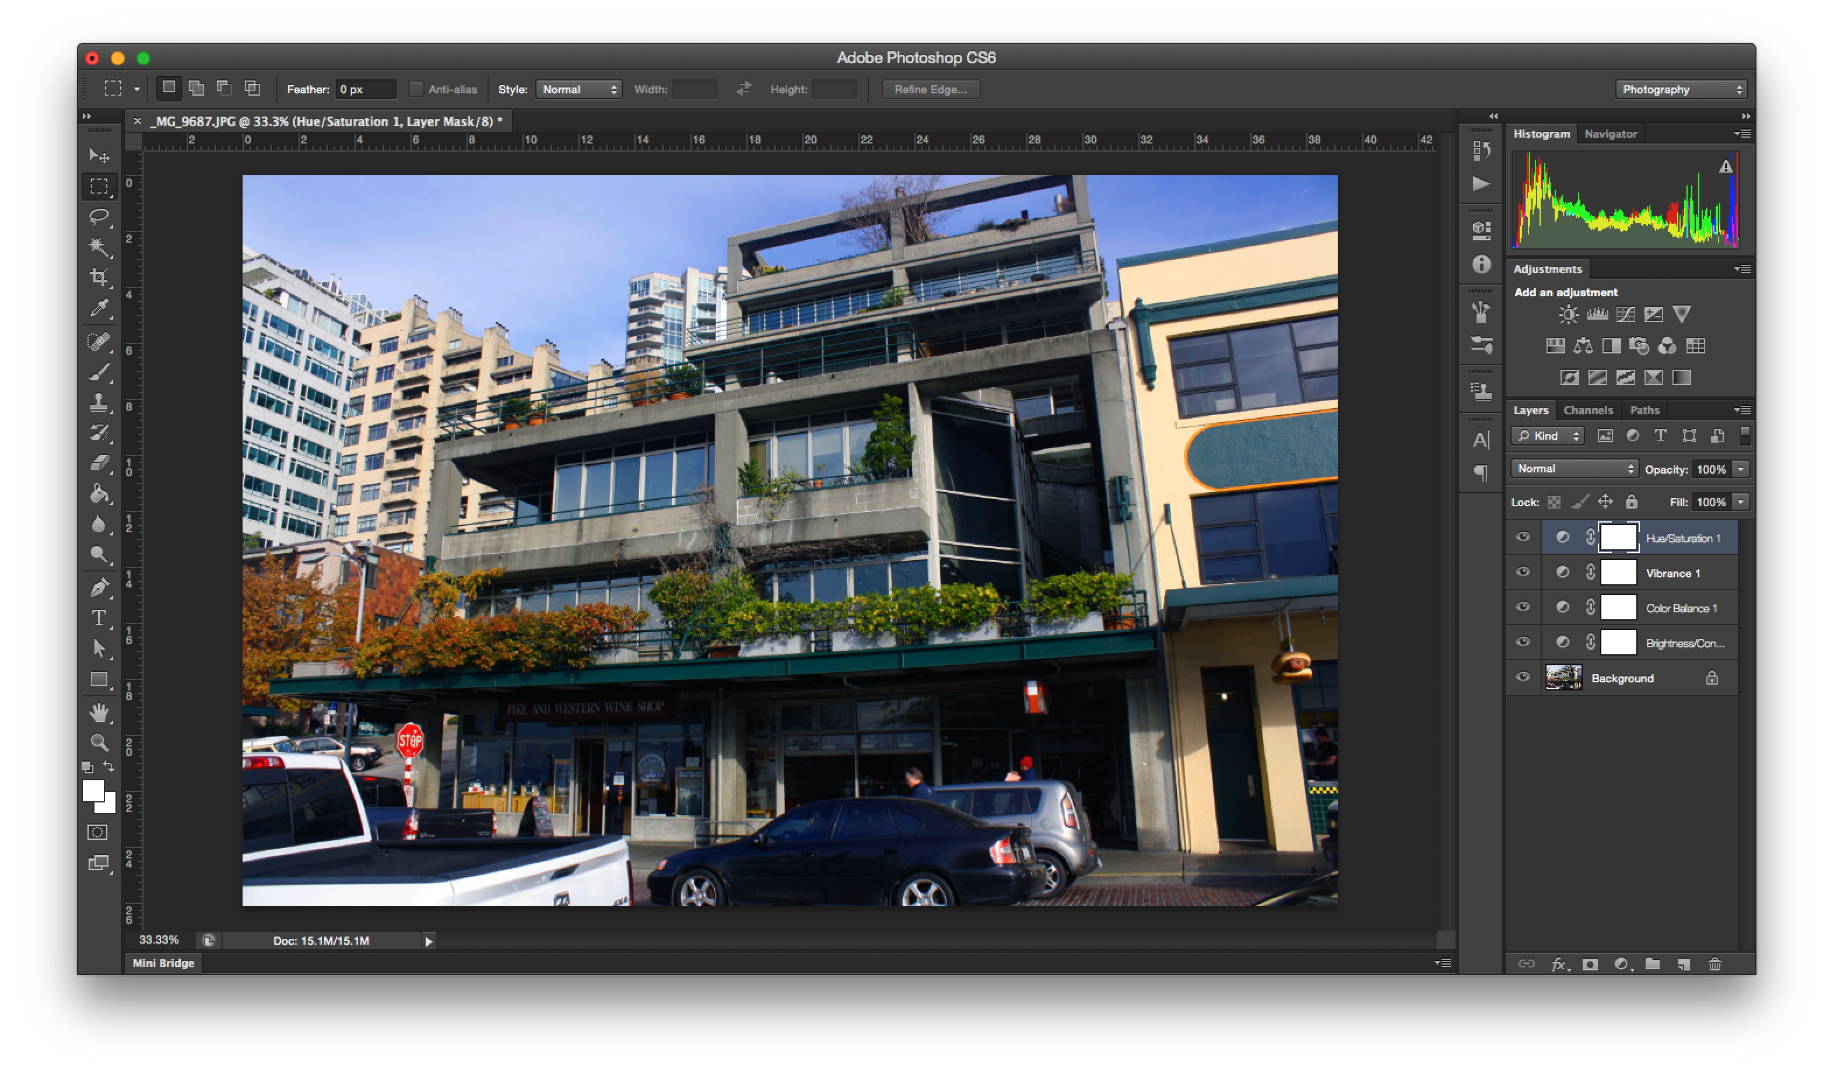The width and height of the screenshot is (1833, 1080).
Task: Switch to the Channels tab
Action: tap(1588, 410)
